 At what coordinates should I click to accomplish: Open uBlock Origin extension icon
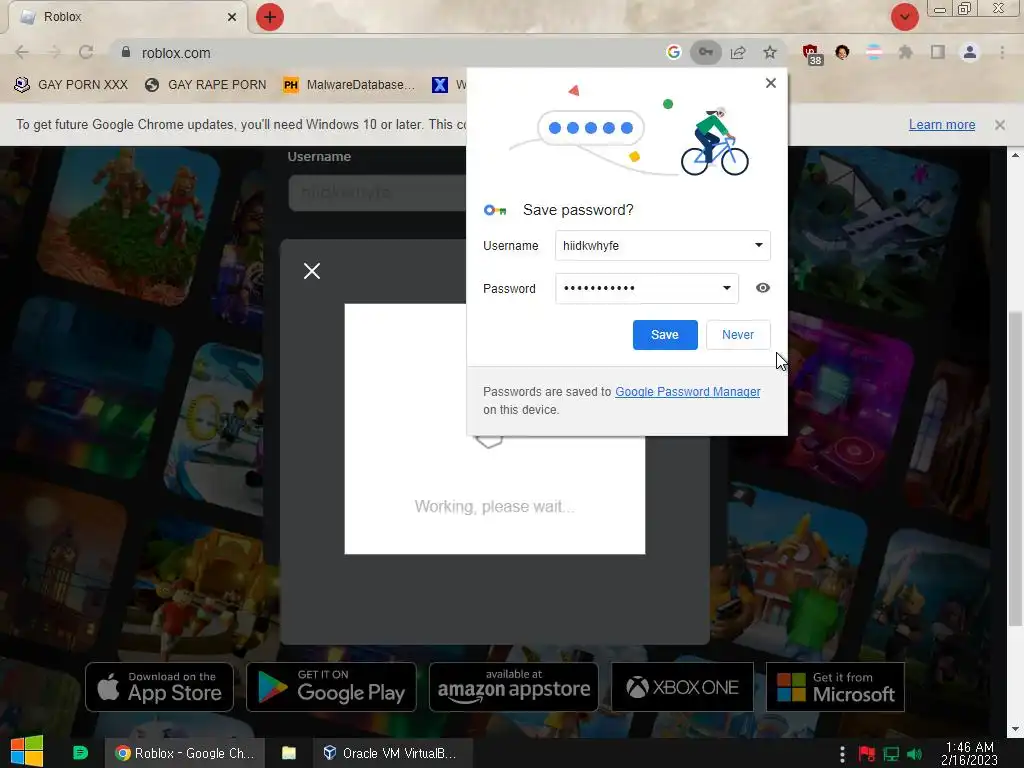812,54
